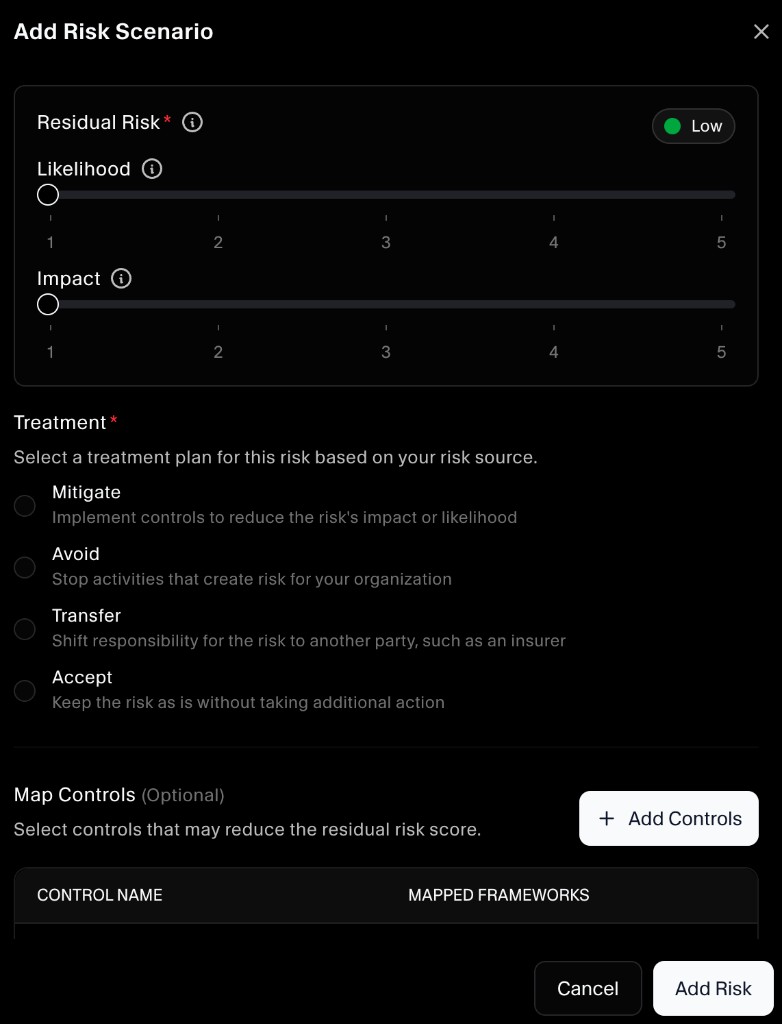Click the Impact info icon
782x1024 pixels.
120,278
